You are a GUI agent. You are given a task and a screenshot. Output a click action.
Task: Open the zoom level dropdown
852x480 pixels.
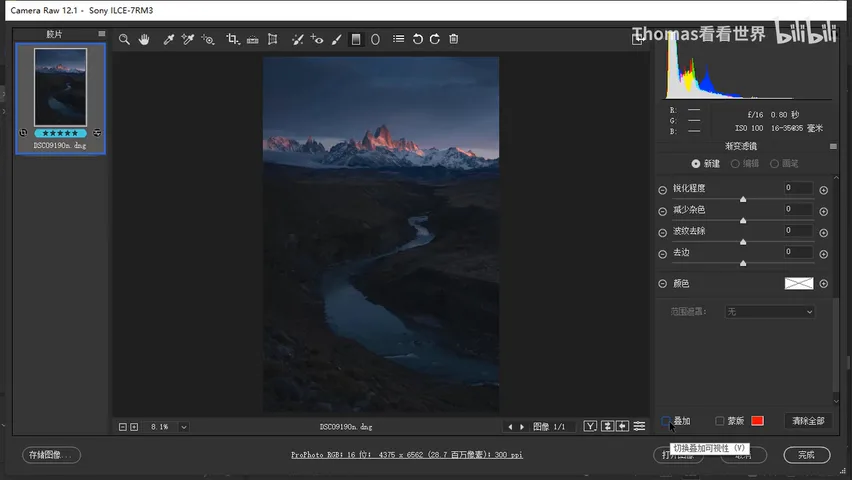[184, 427]
